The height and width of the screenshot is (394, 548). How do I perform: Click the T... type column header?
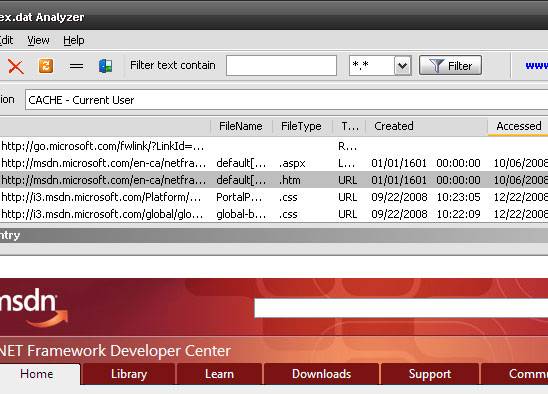tap(349, 126)
